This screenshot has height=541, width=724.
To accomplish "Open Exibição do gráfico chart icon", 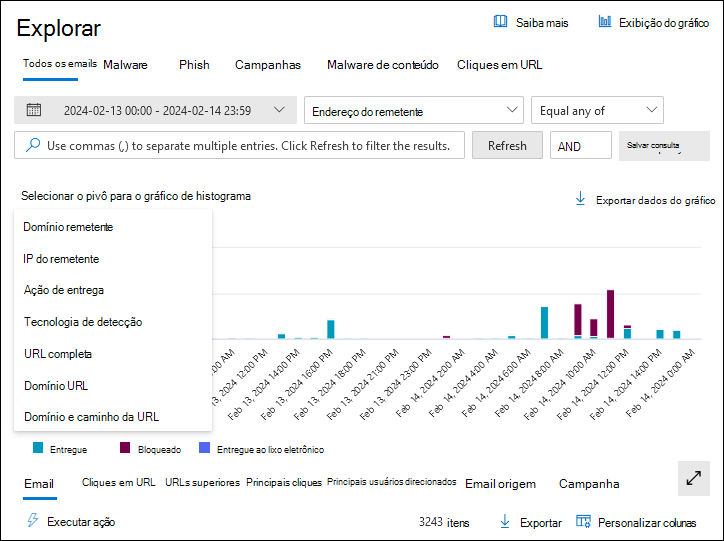I will click(x=605, y=22).
